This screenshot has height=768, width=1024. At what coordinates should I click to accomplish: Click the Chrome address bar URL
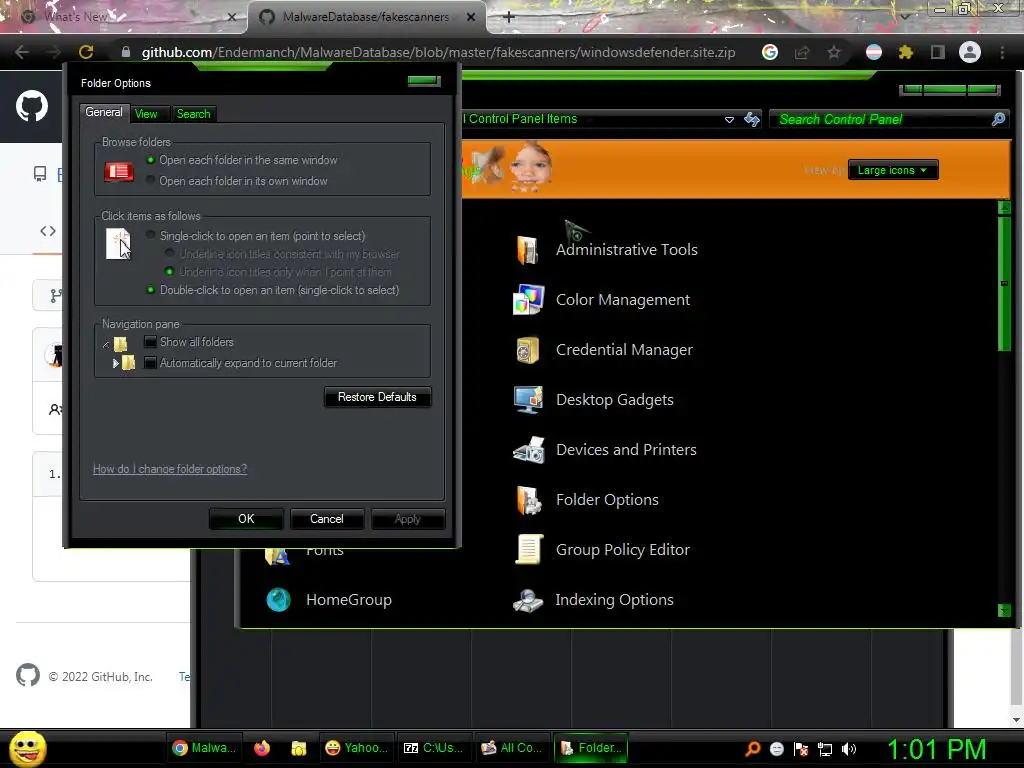coord(438,52)
